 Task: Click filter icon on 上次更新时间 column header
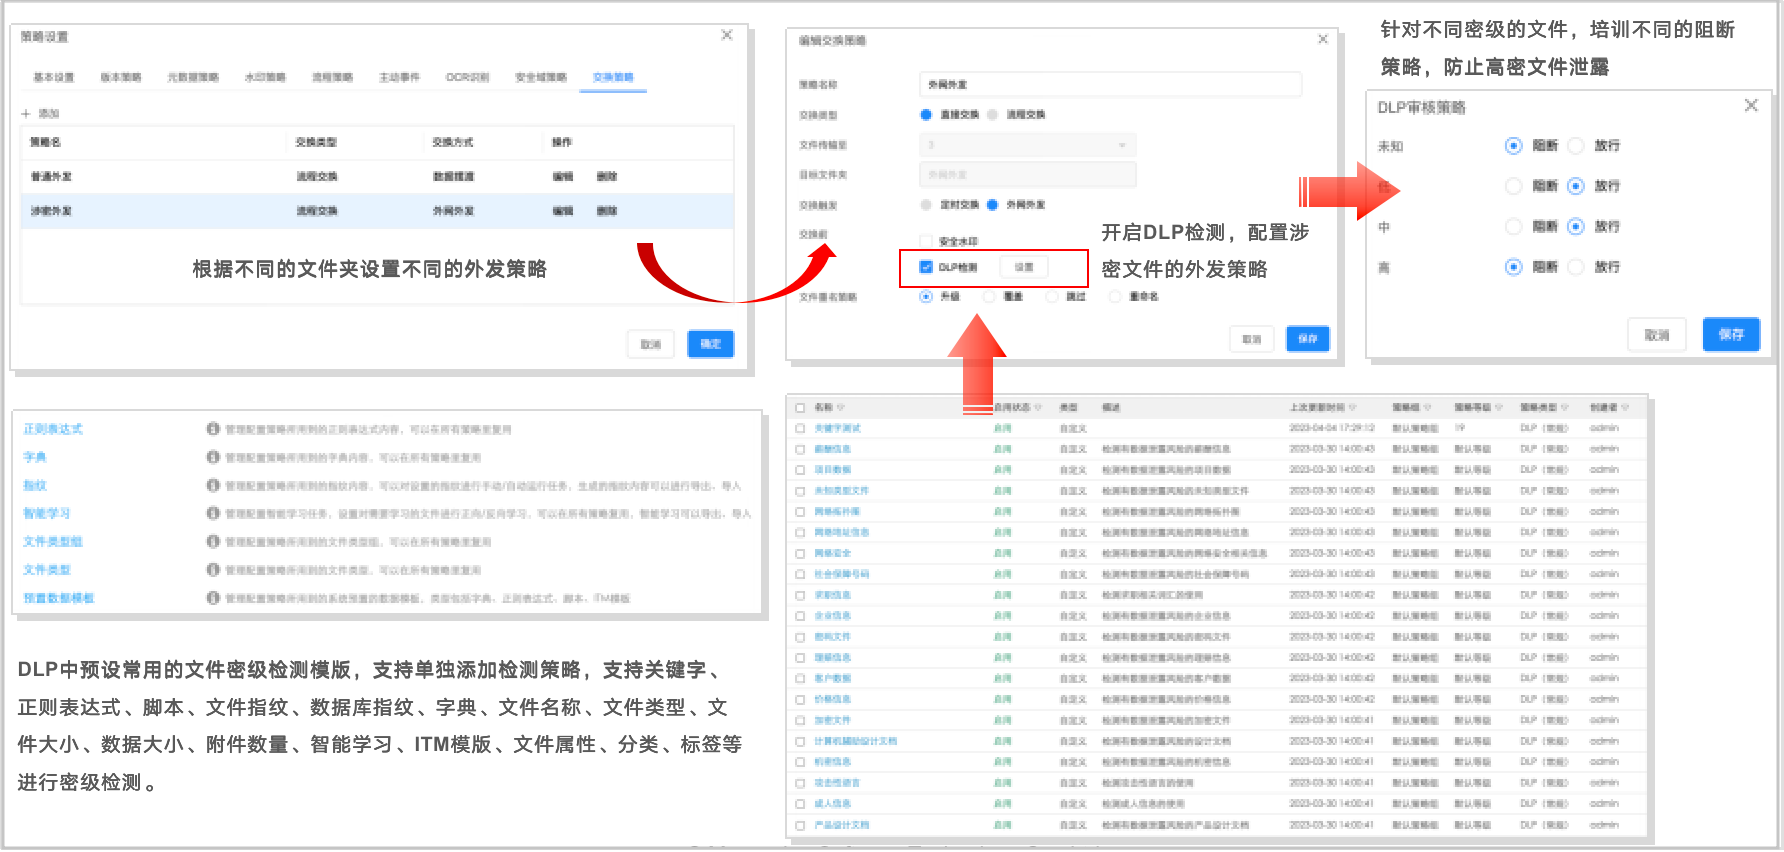pyautogui.click(x=1353, y=408)
